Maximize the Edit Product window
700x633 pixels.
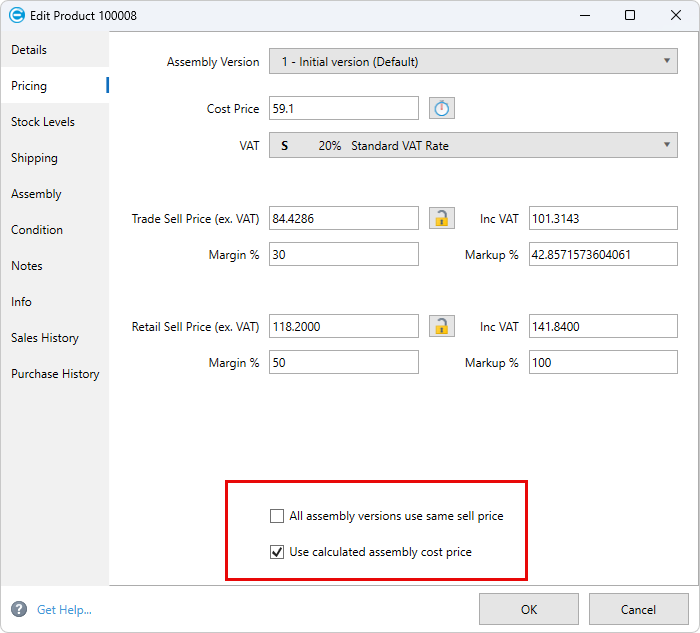629,15
